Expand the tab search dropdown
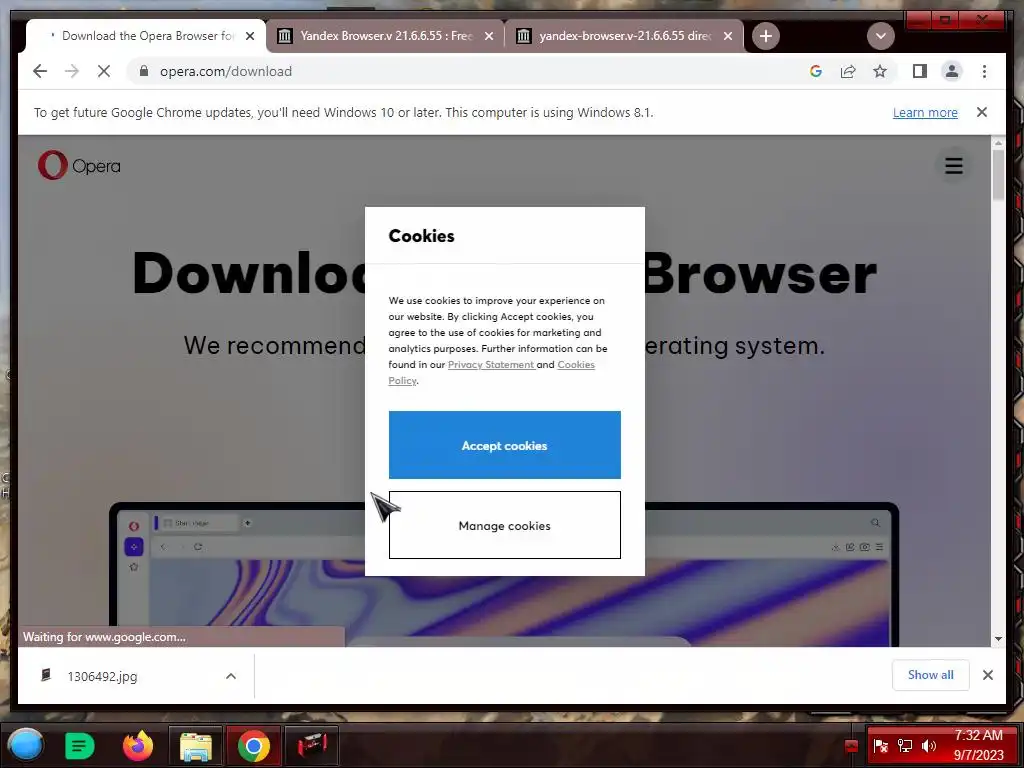Viewport: 1024px width, 768px height. [x=880, y=36]
